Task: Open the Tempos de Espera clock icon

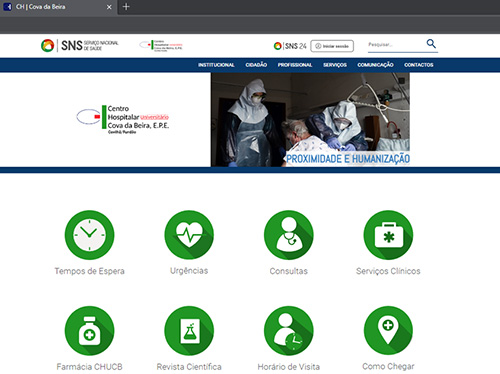Action: [x=89, y=235]
